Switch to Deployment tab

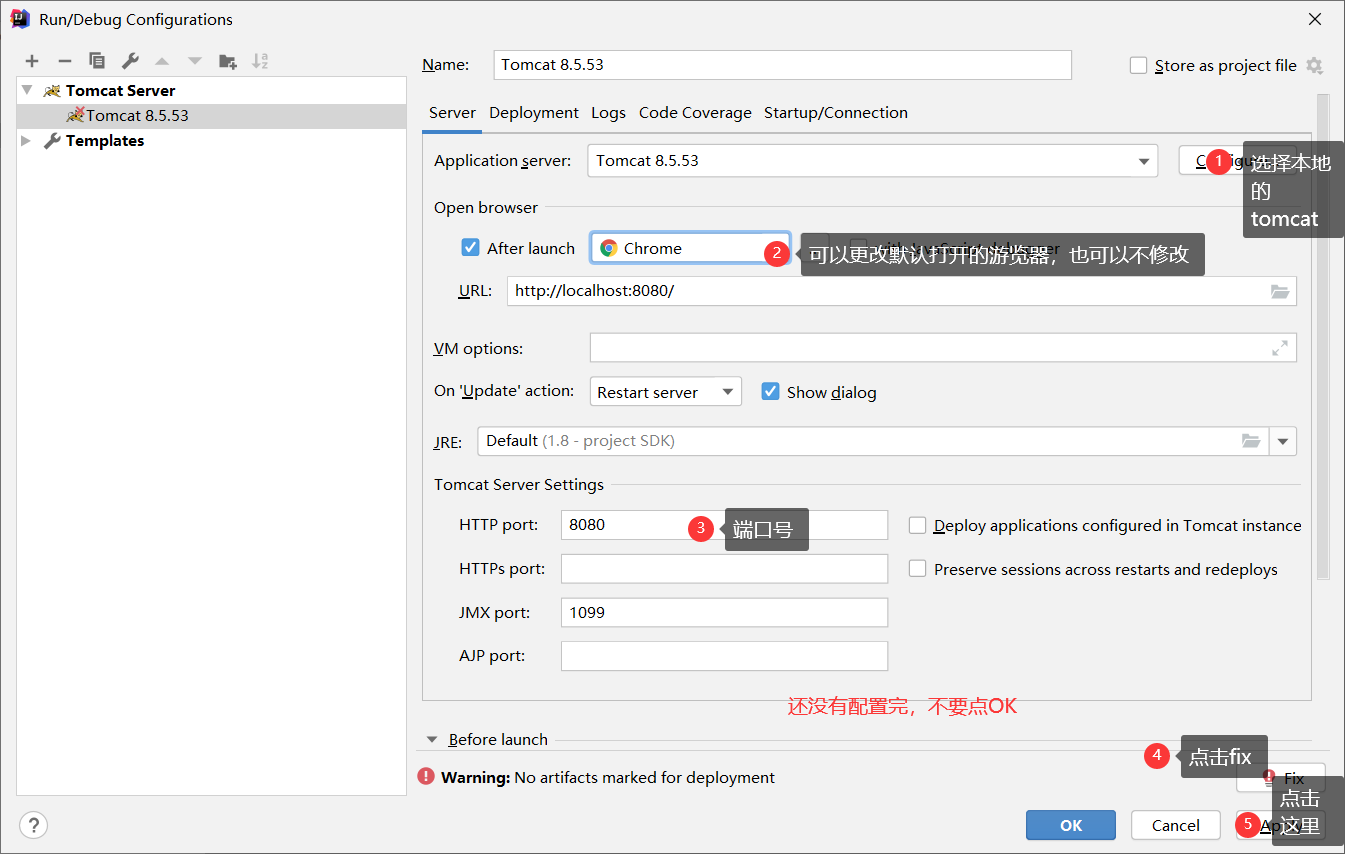tap(534, 113)
